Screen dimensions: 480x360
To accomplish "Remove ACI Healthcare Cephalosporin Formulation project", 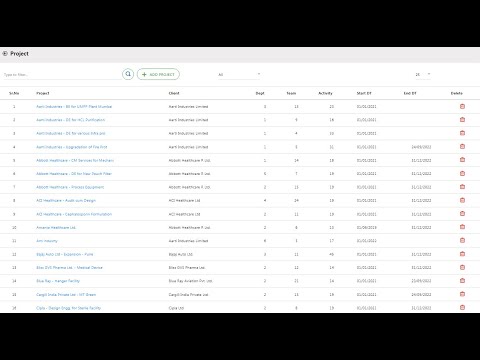I will click(462, 214).
